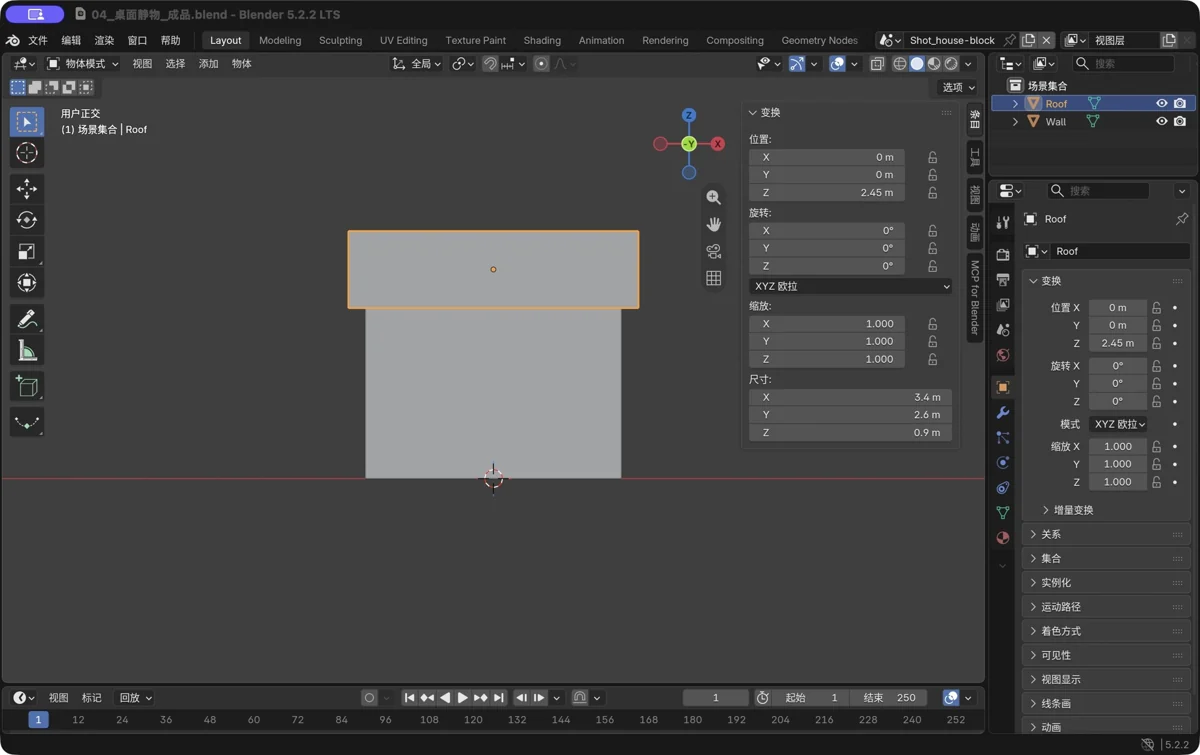Switch to the Modeling workspace tab

pyautogui.click(x=280, y=41)
